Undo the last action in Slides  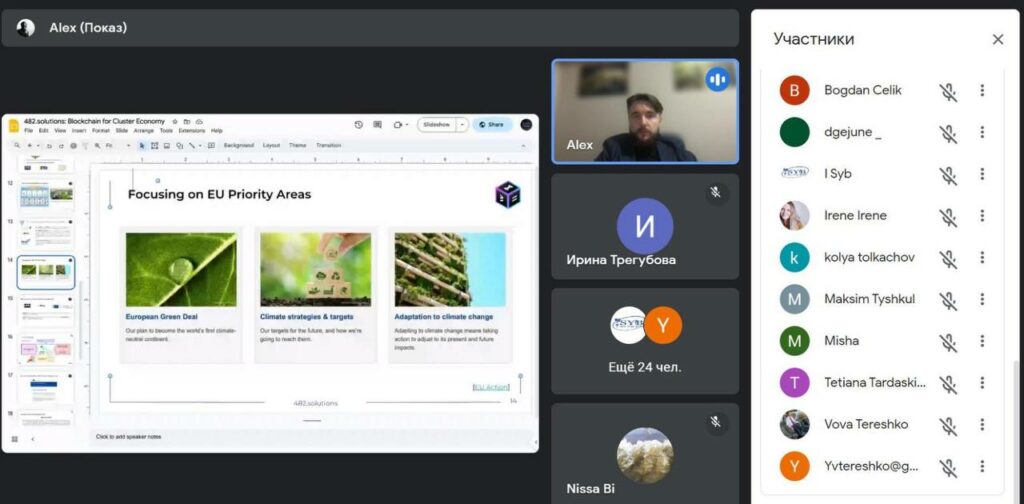pos(49,146)
